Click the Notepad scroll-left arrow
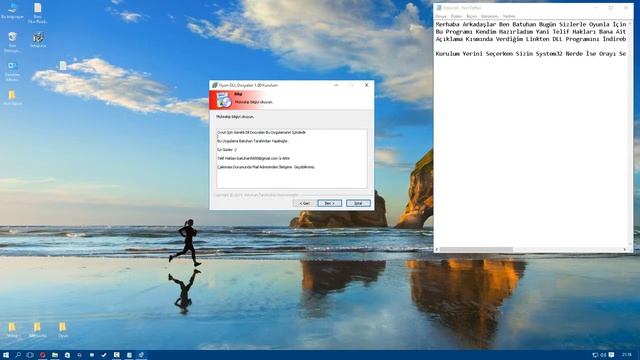The width and height of the screenshot is (640, 360). click(437, 249)
